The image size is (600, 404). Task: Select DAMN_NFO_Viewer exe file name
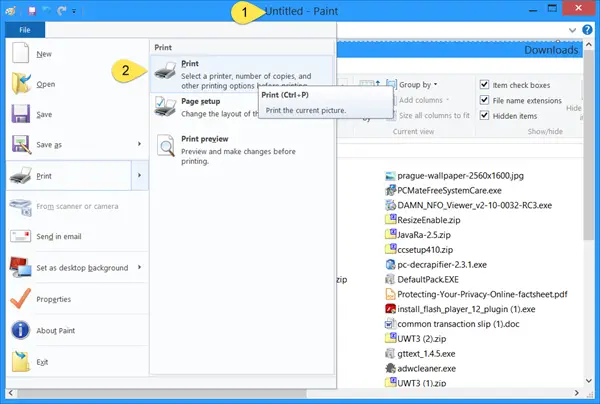[x=474, y=205]
